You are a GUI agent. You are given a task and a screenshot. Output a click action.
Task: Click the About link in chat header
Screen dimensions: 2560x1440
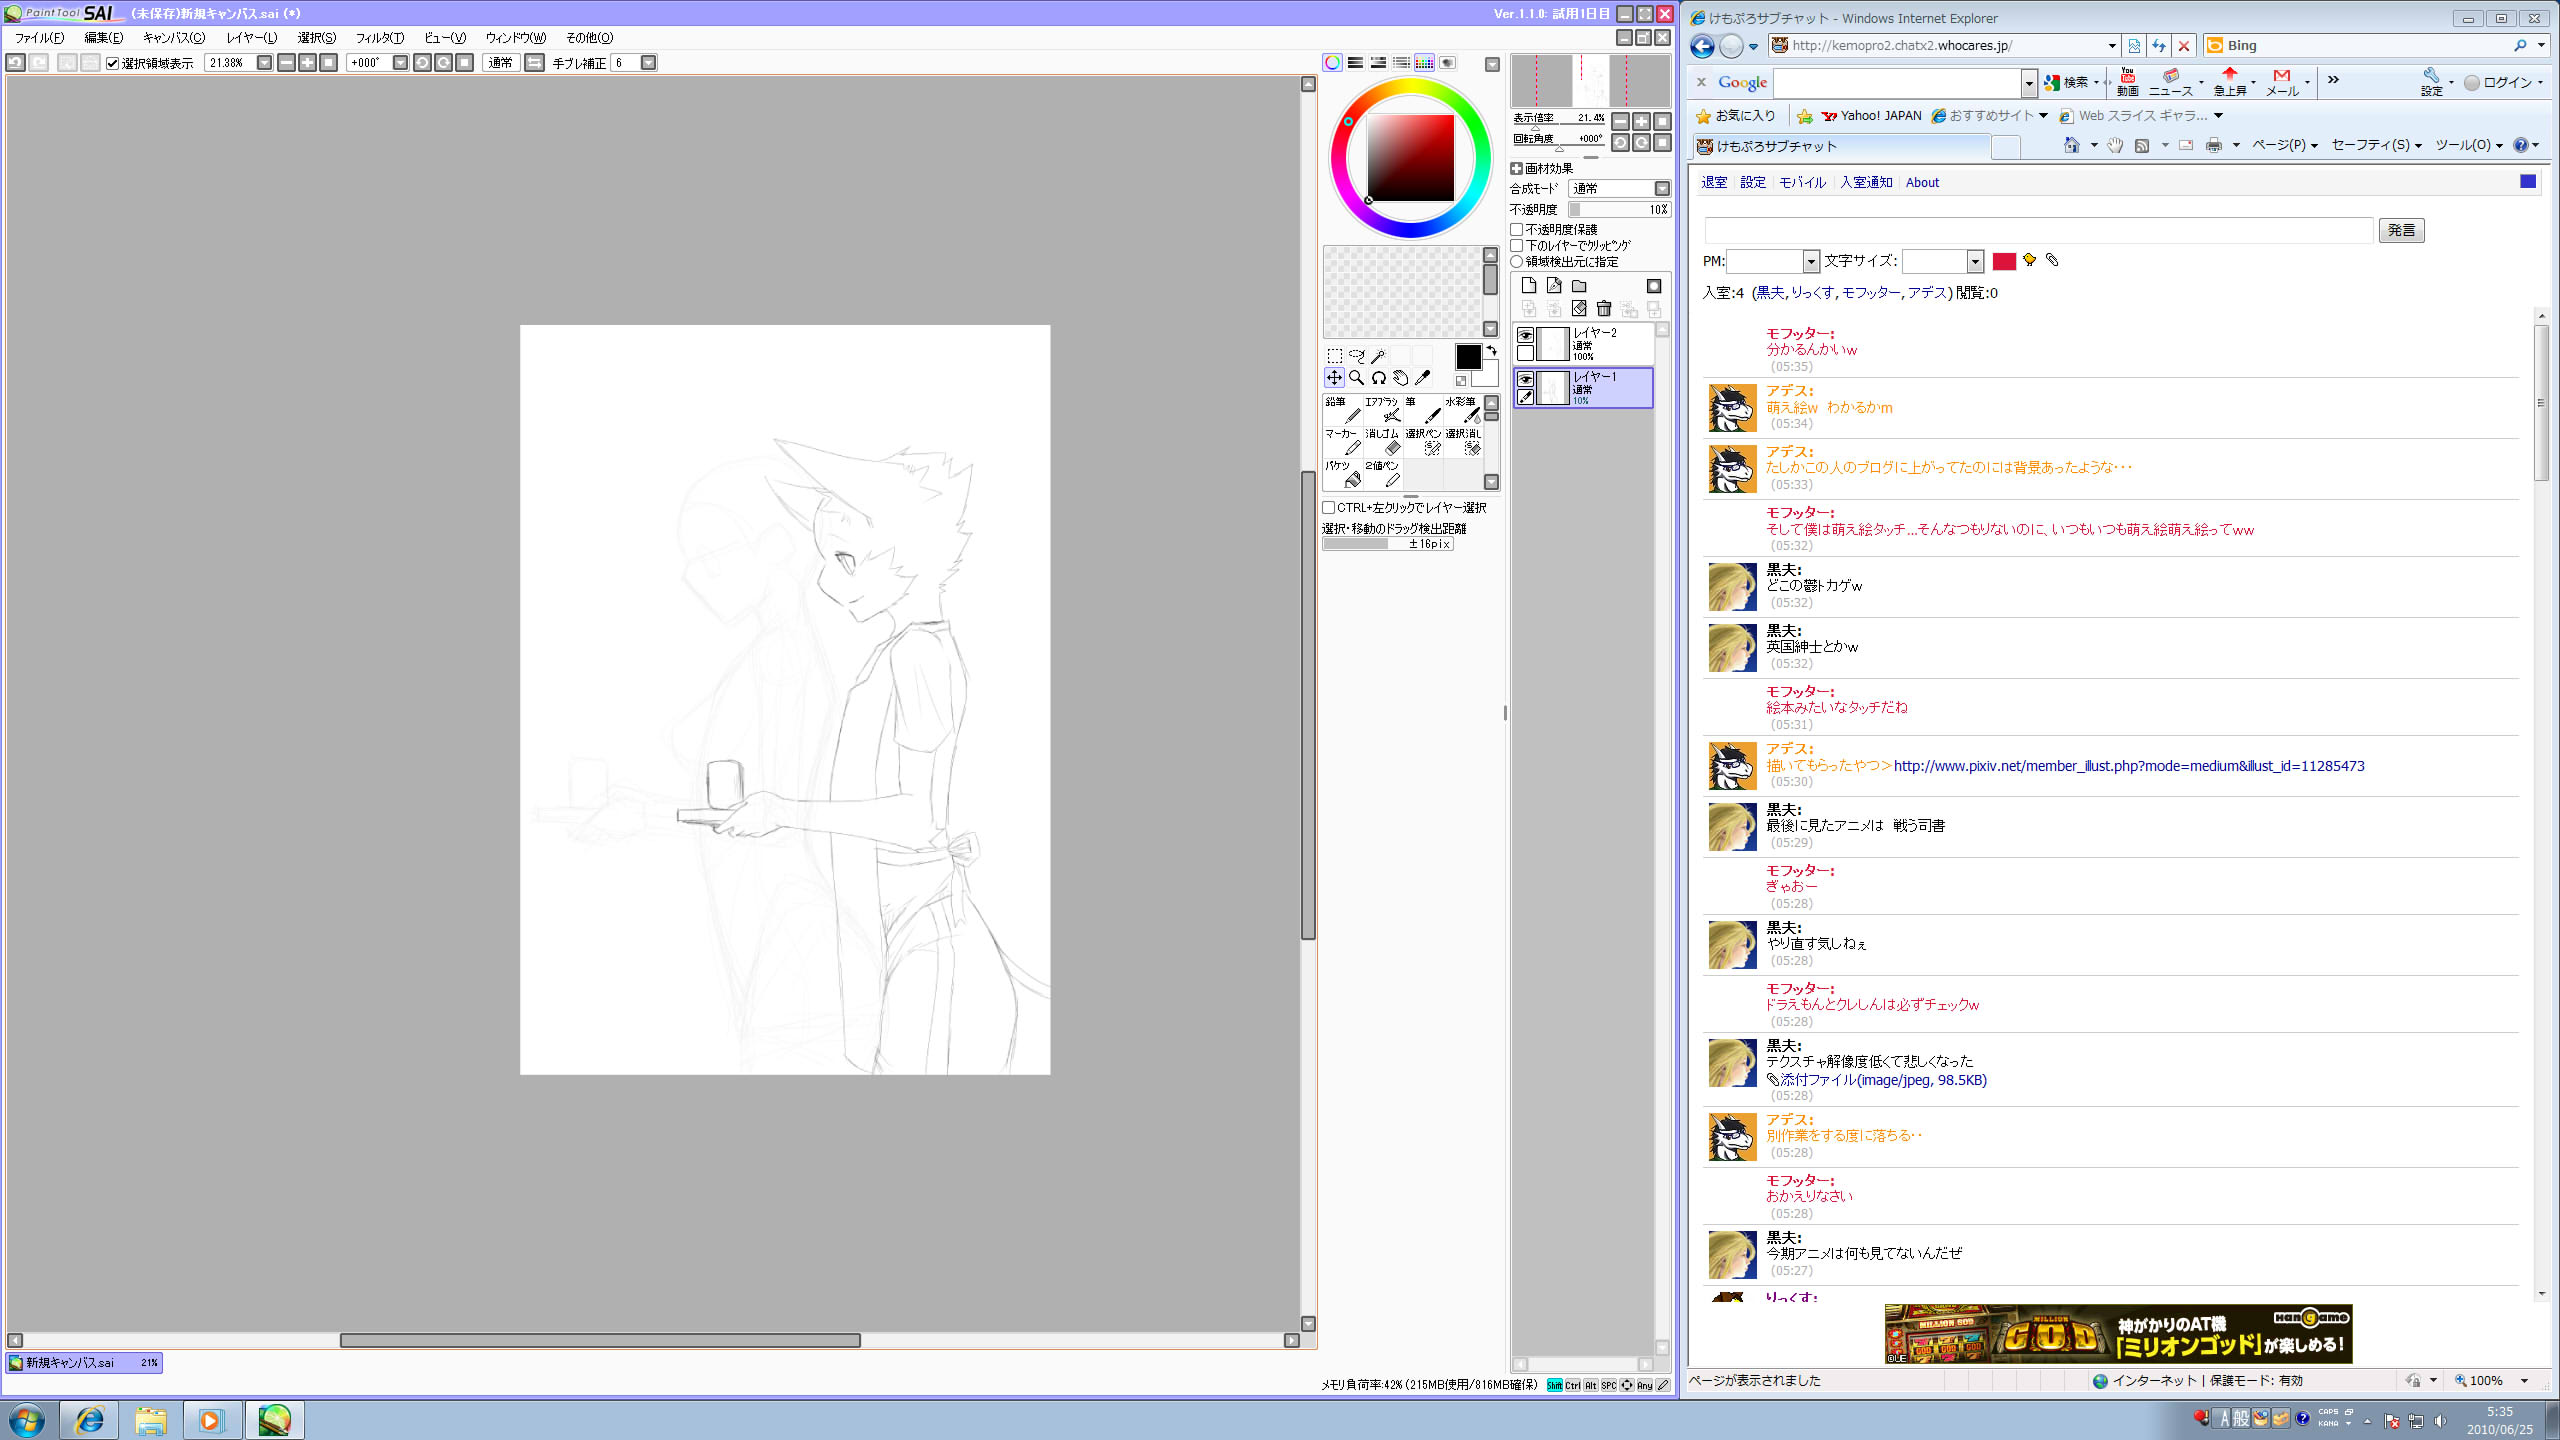tap(1922, 182)
